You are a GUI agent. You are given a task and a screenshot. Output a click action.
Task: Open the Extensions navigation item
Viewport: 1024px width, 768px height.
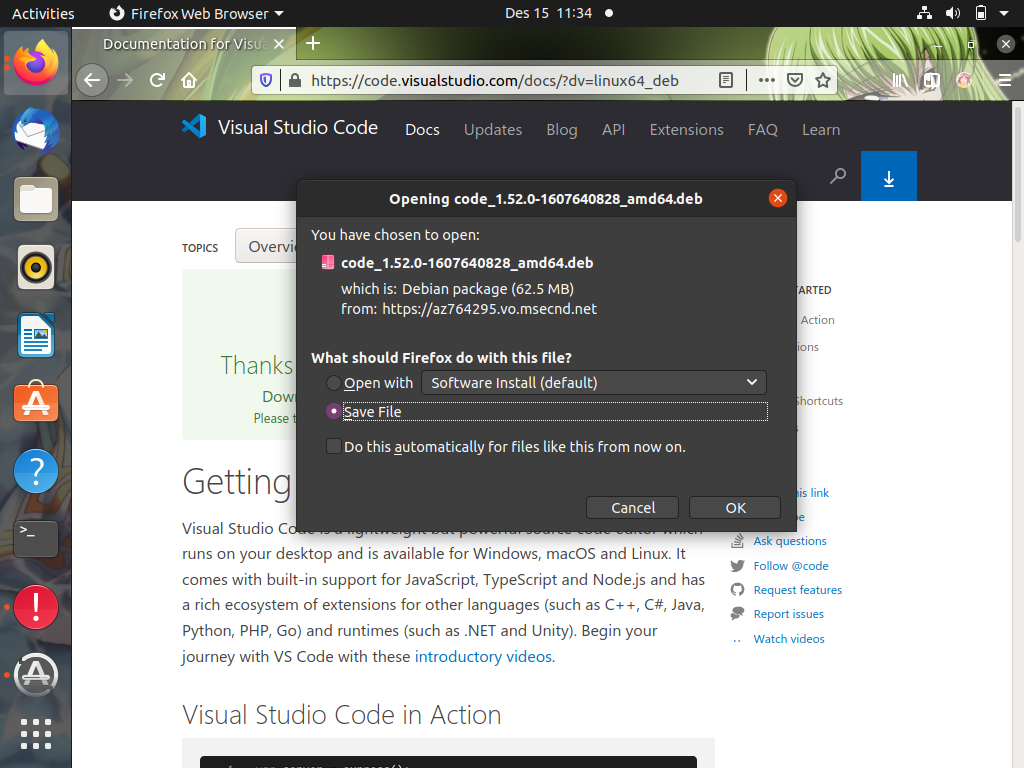point(686,129)
